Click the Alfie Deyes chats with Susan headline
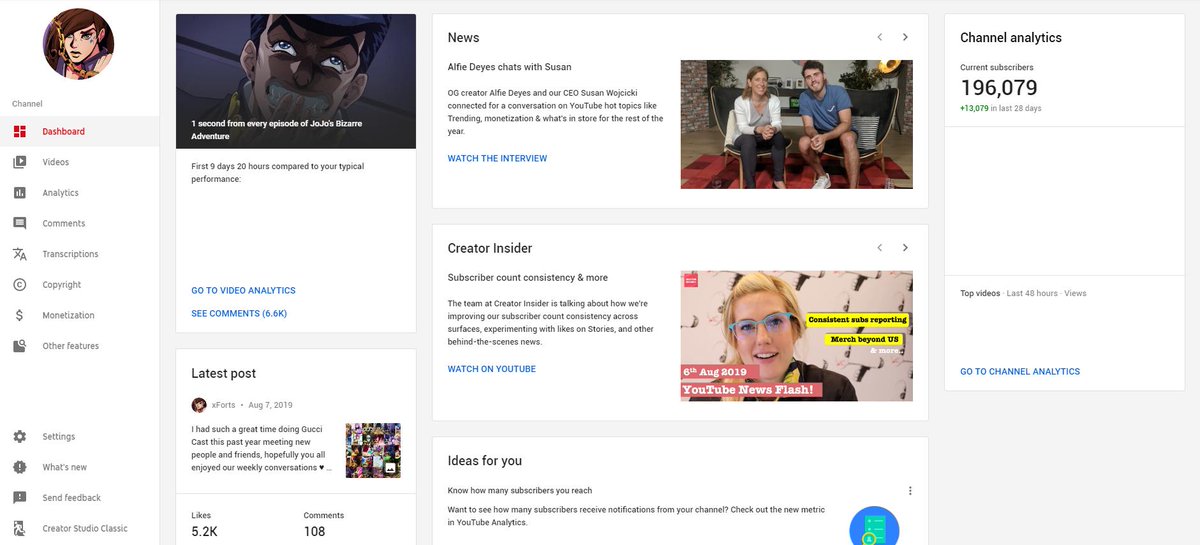 (510, 67)
